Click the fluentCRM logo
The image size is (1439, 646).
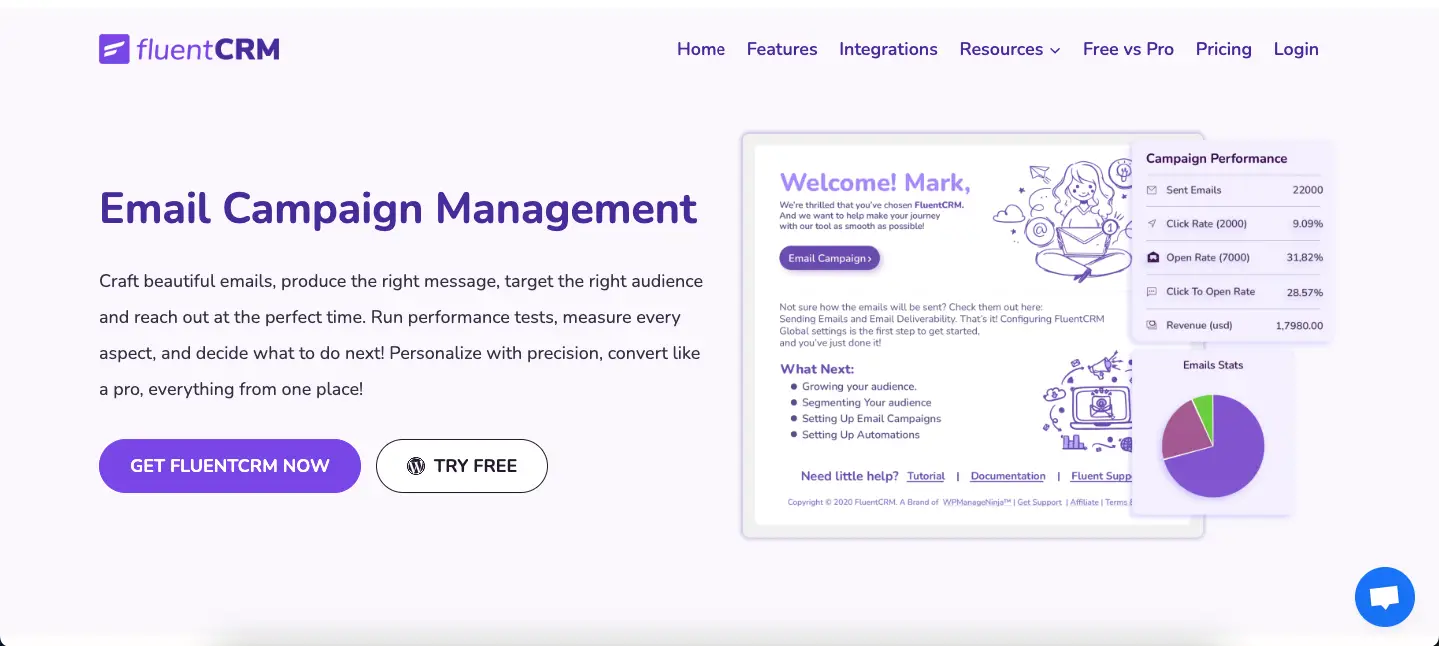[x=189, y=49]
